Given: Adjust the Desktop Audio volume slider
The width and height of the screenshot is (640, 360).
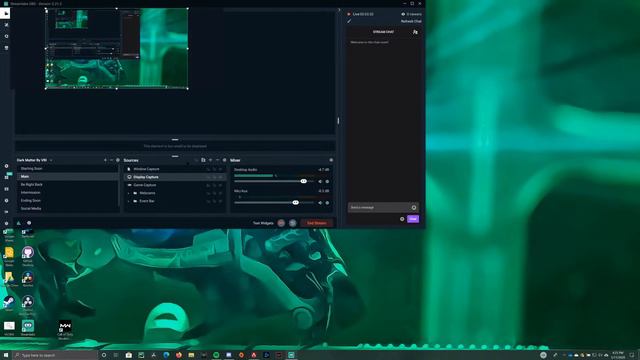Looking at the screenshot, I should (303, 181).
